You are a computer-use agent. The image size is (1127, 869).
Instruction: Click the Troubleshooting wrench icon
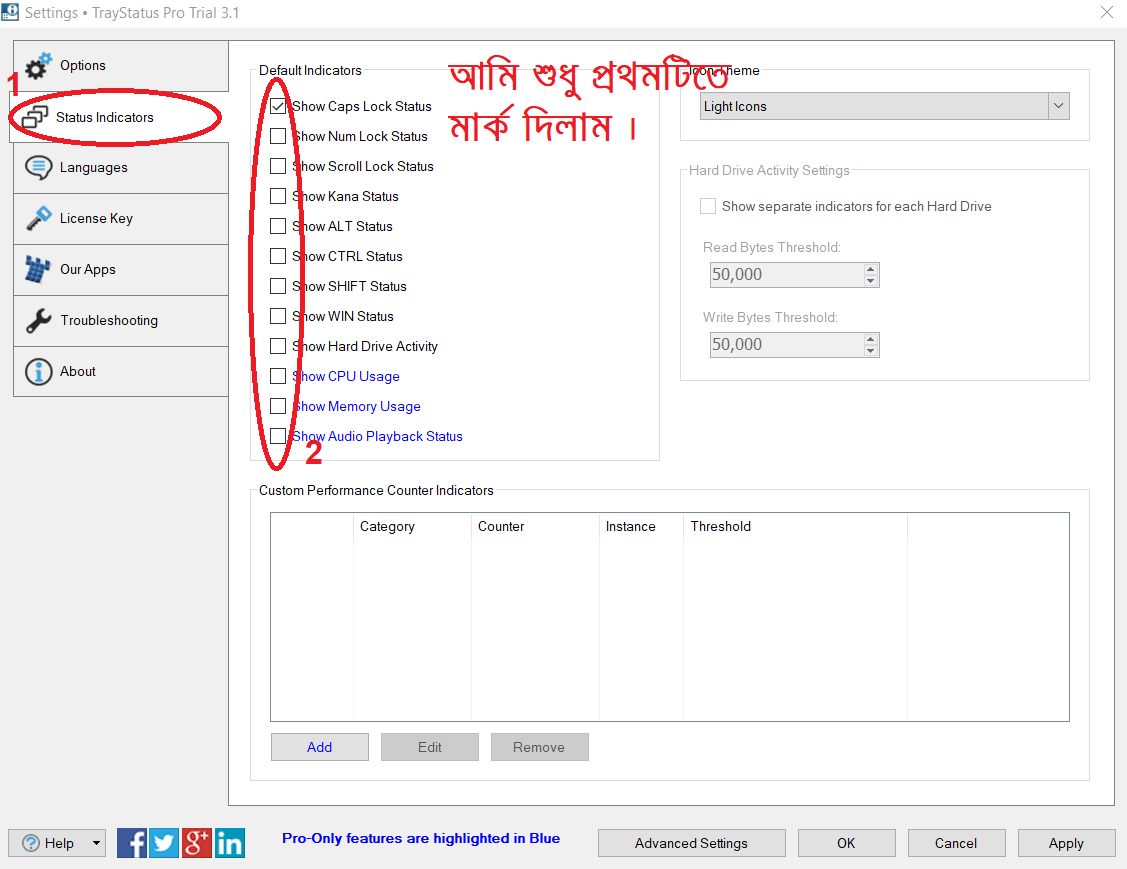38,321
